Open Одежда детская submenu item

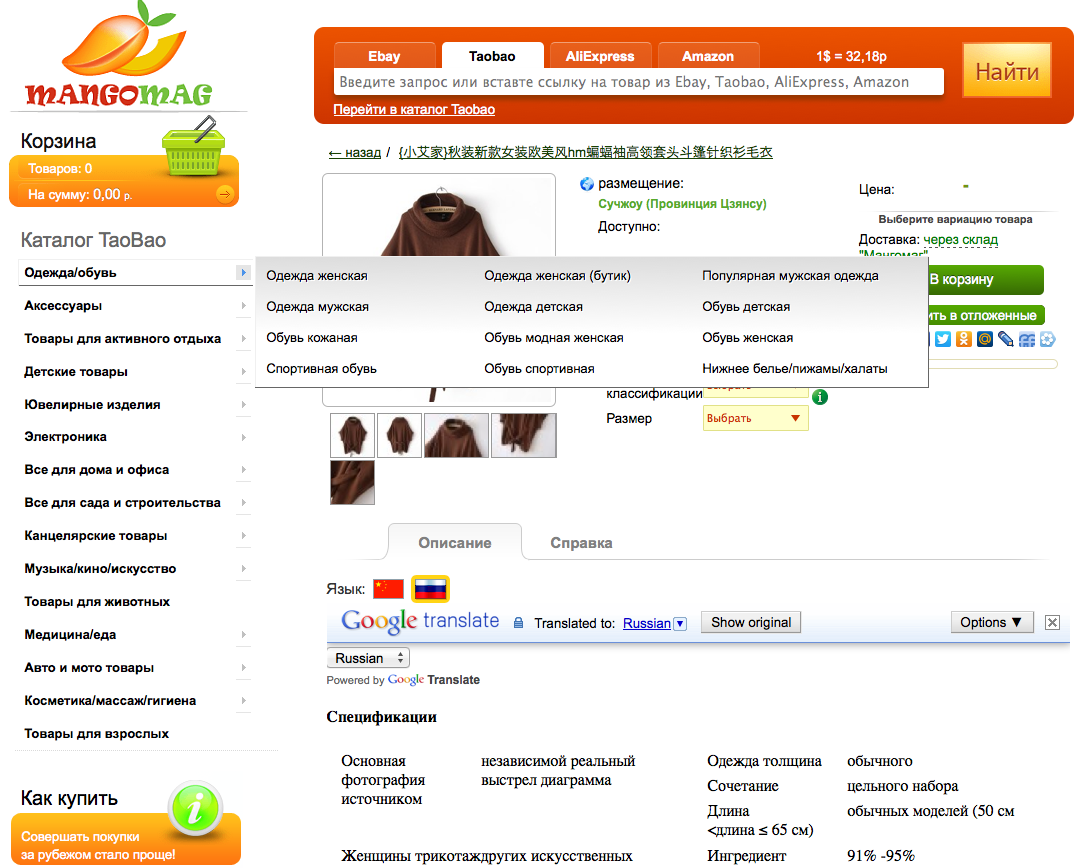pyautogui.click(x=533, y=306)
